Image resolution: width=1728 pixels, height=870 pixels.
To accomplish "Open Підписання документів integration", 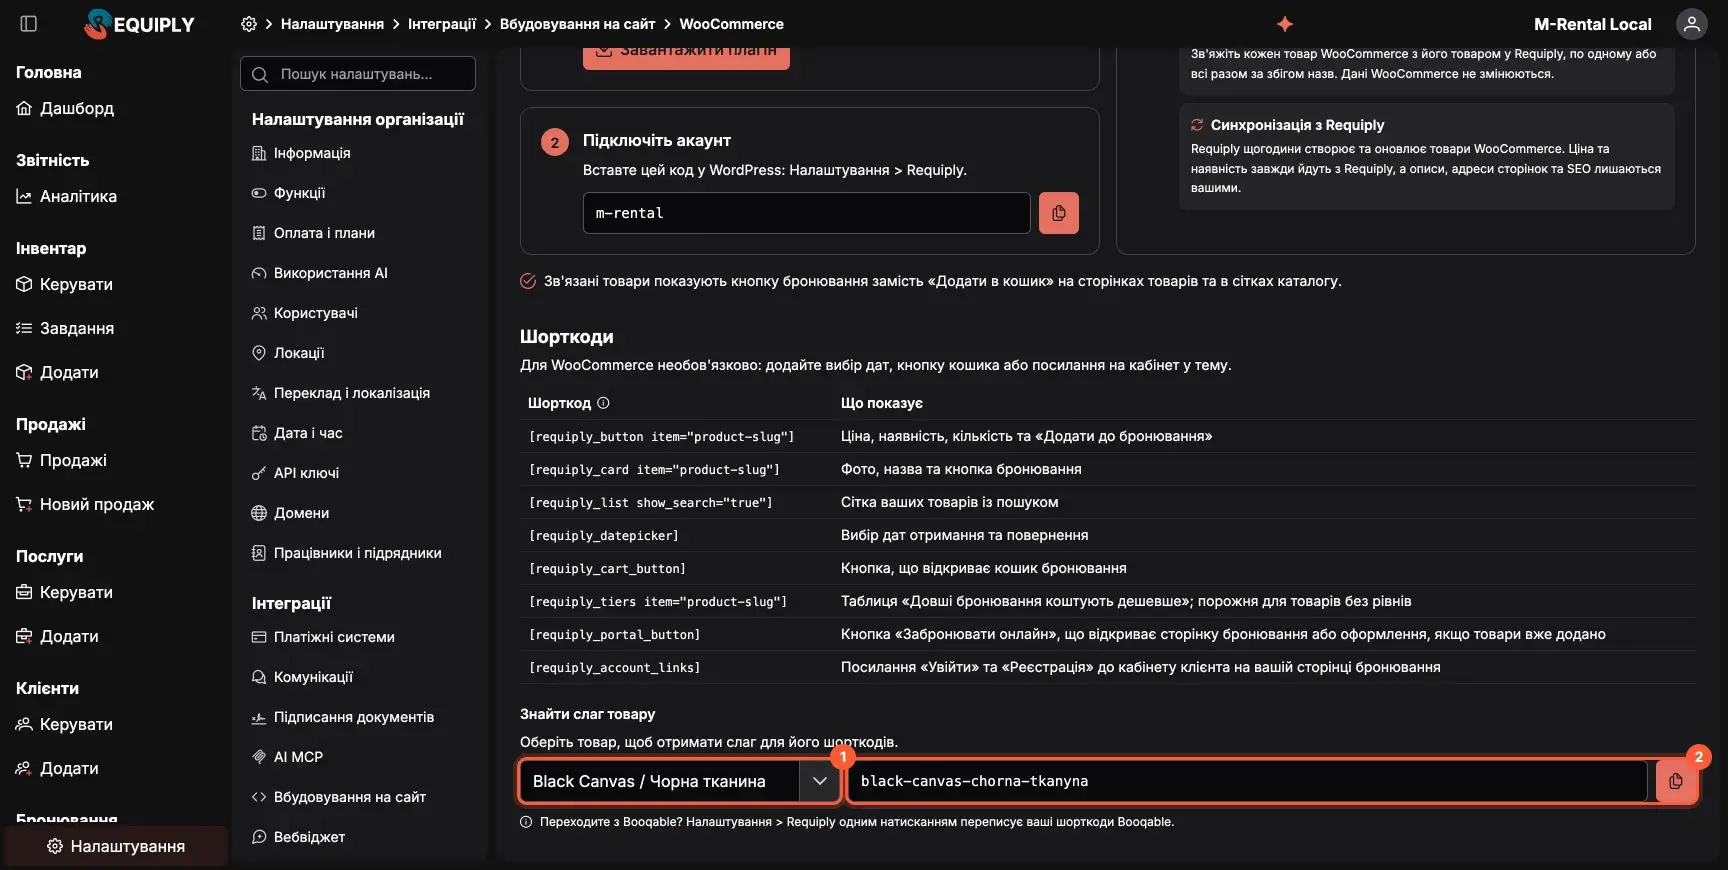I will (x=343, y=717).
